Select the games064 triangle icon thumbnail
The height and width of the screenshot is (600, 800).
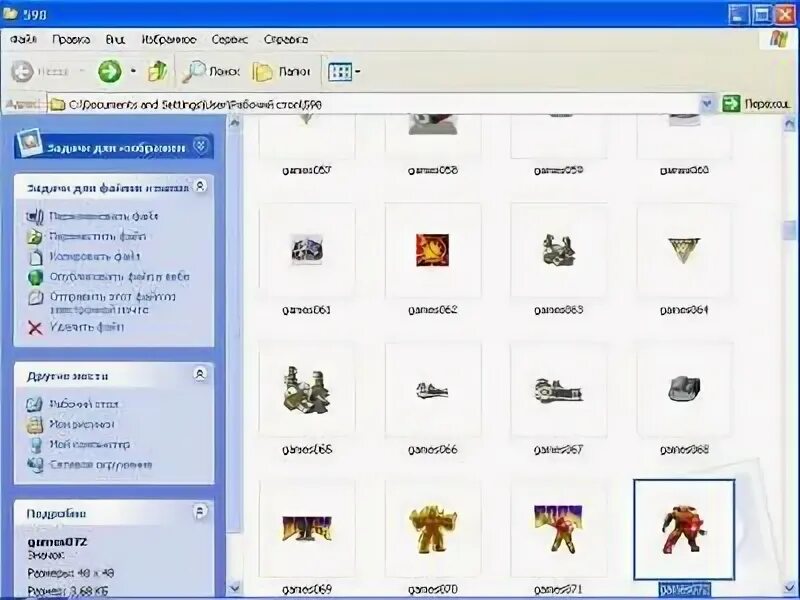point(684,250)
